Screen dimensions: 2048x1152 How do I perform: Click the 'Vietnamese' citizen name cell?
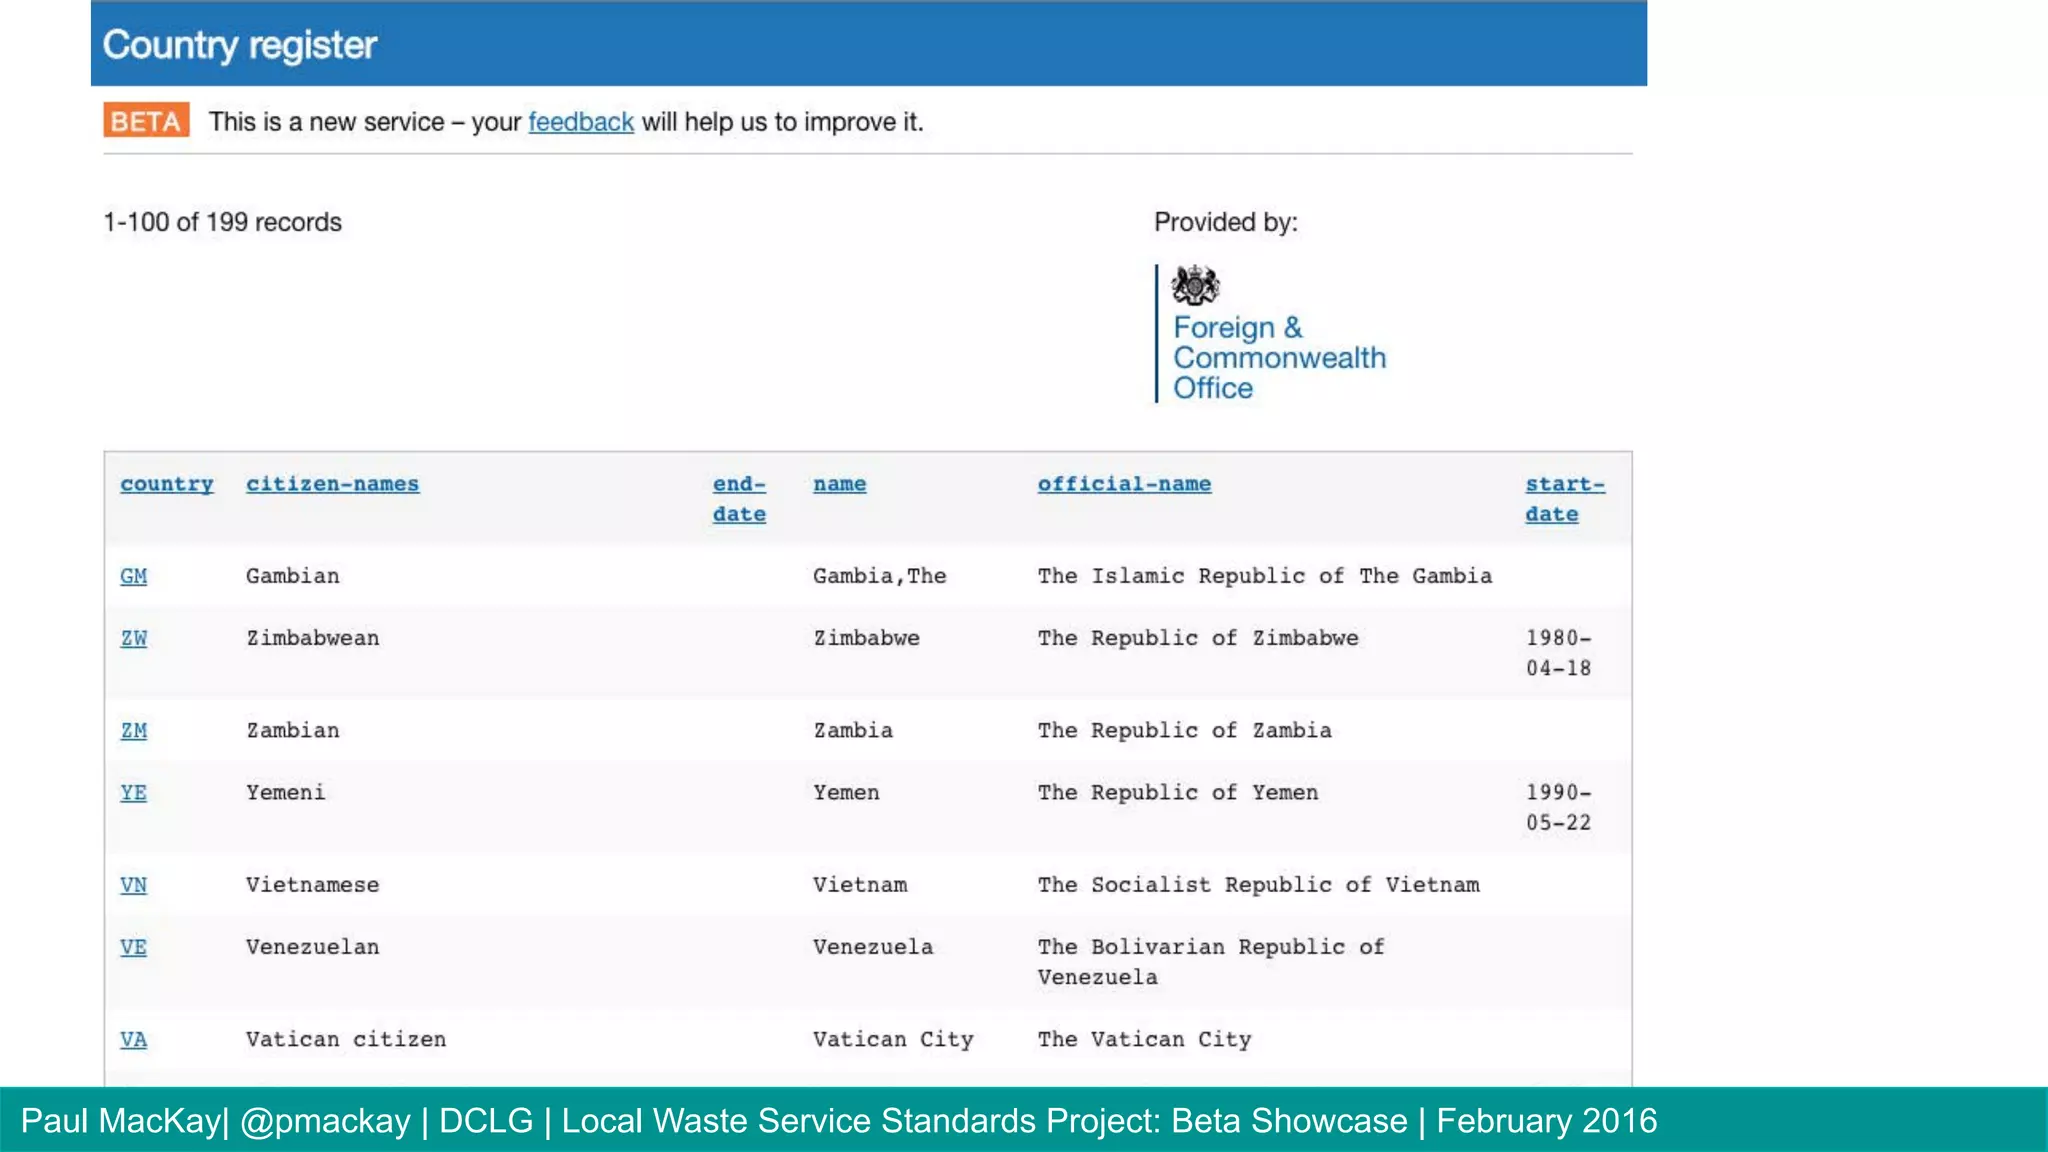[313, 885]
